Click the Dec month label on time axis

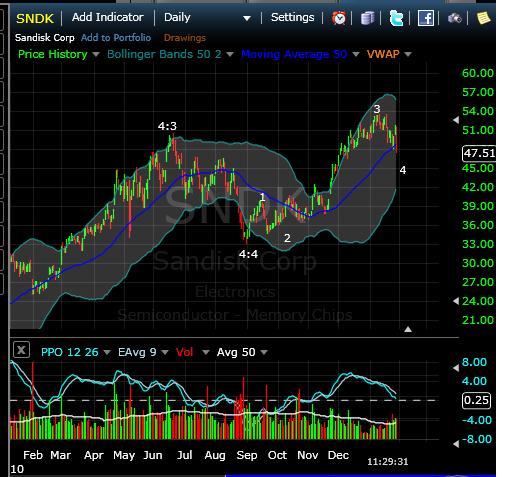pyautogui.click(x=338, y=455)
